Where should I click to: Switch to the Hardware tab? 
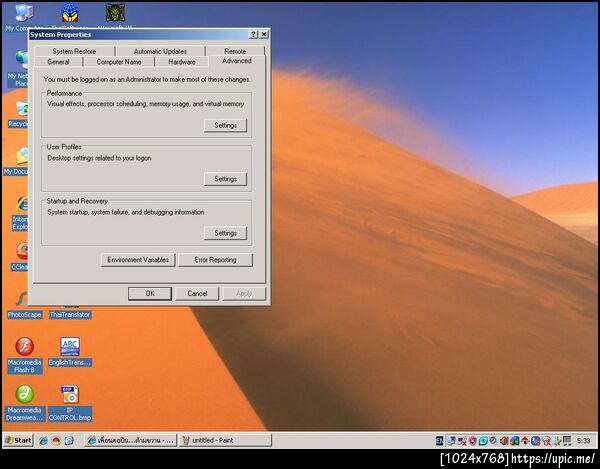pos(182,62)
